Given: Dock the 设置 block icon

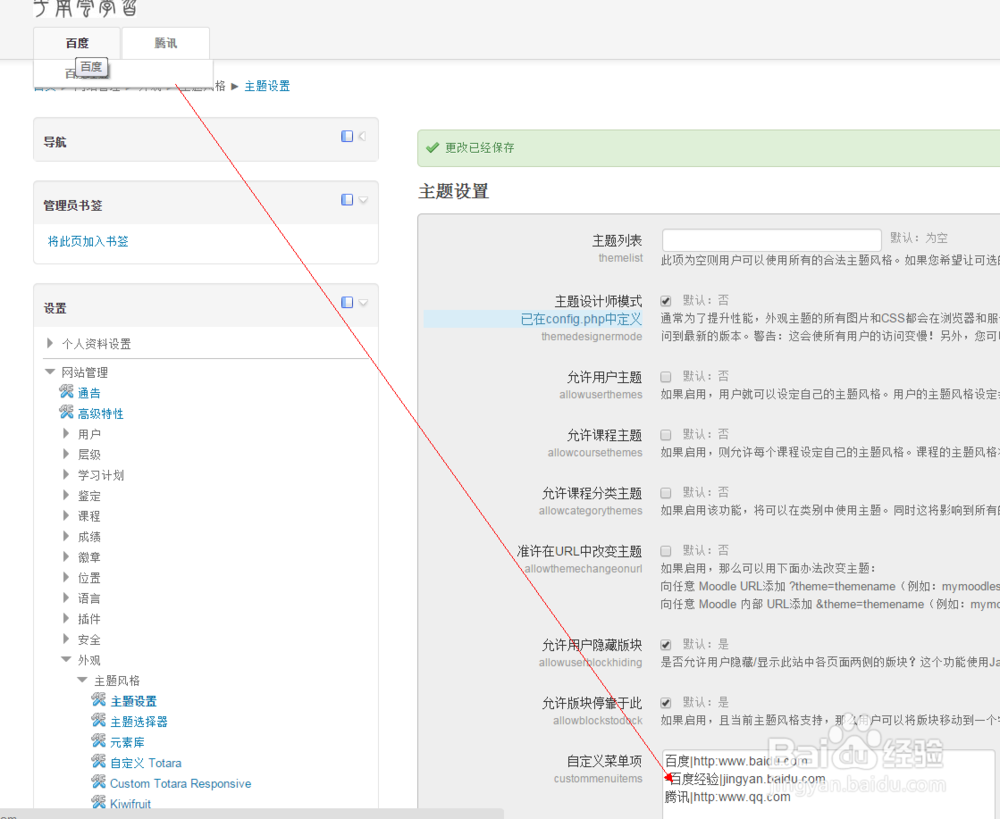Looking at the screenshot, I should click(347, 302).
